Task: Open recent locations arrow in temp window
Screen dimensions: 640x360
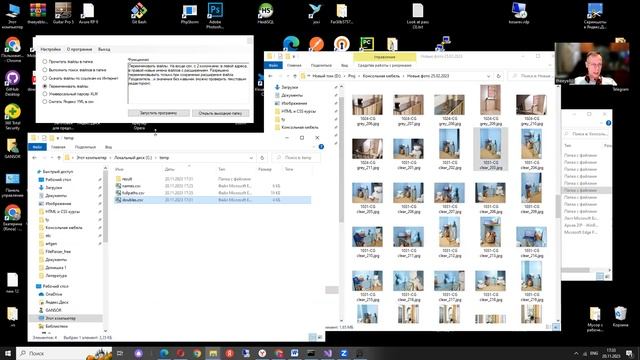Action: [x=51, y=158]
